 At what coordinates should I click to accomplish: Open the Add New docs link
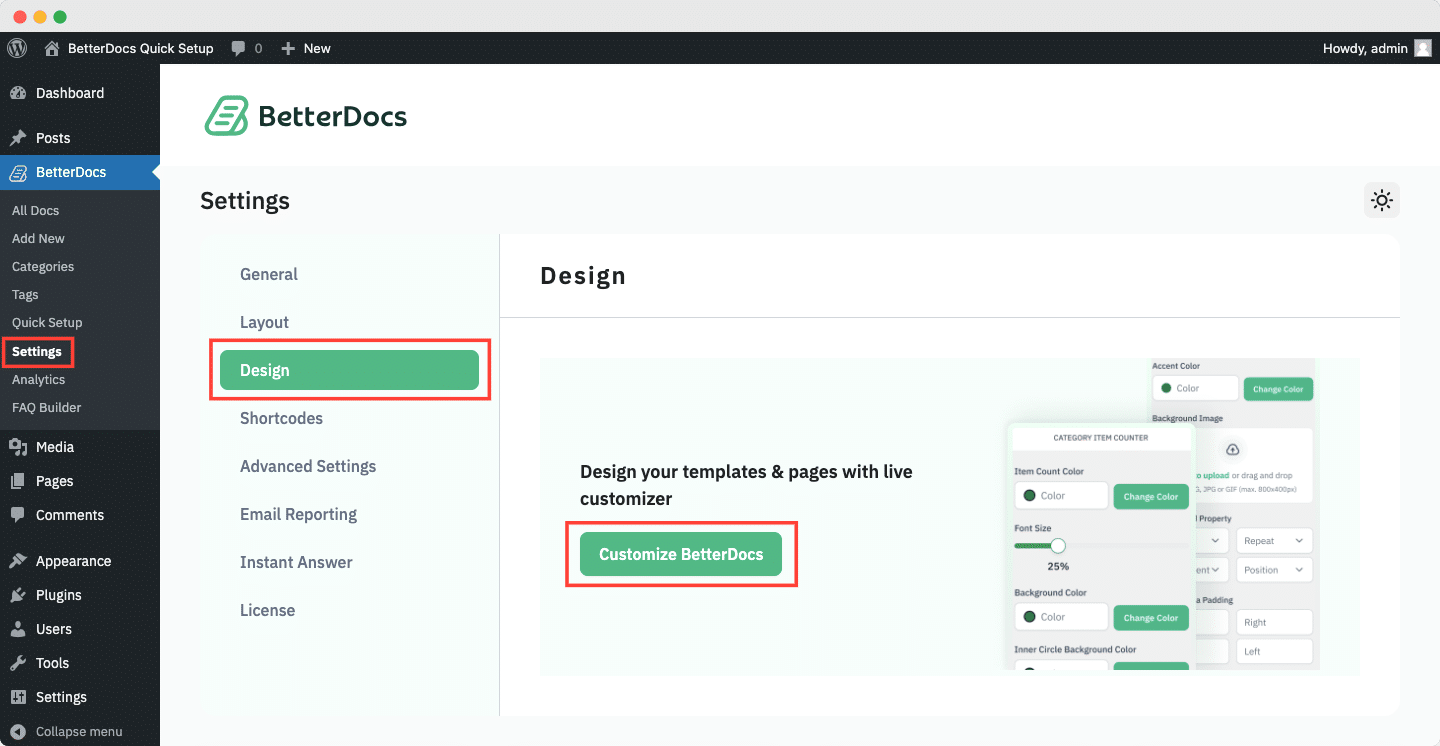click(38, 238)
